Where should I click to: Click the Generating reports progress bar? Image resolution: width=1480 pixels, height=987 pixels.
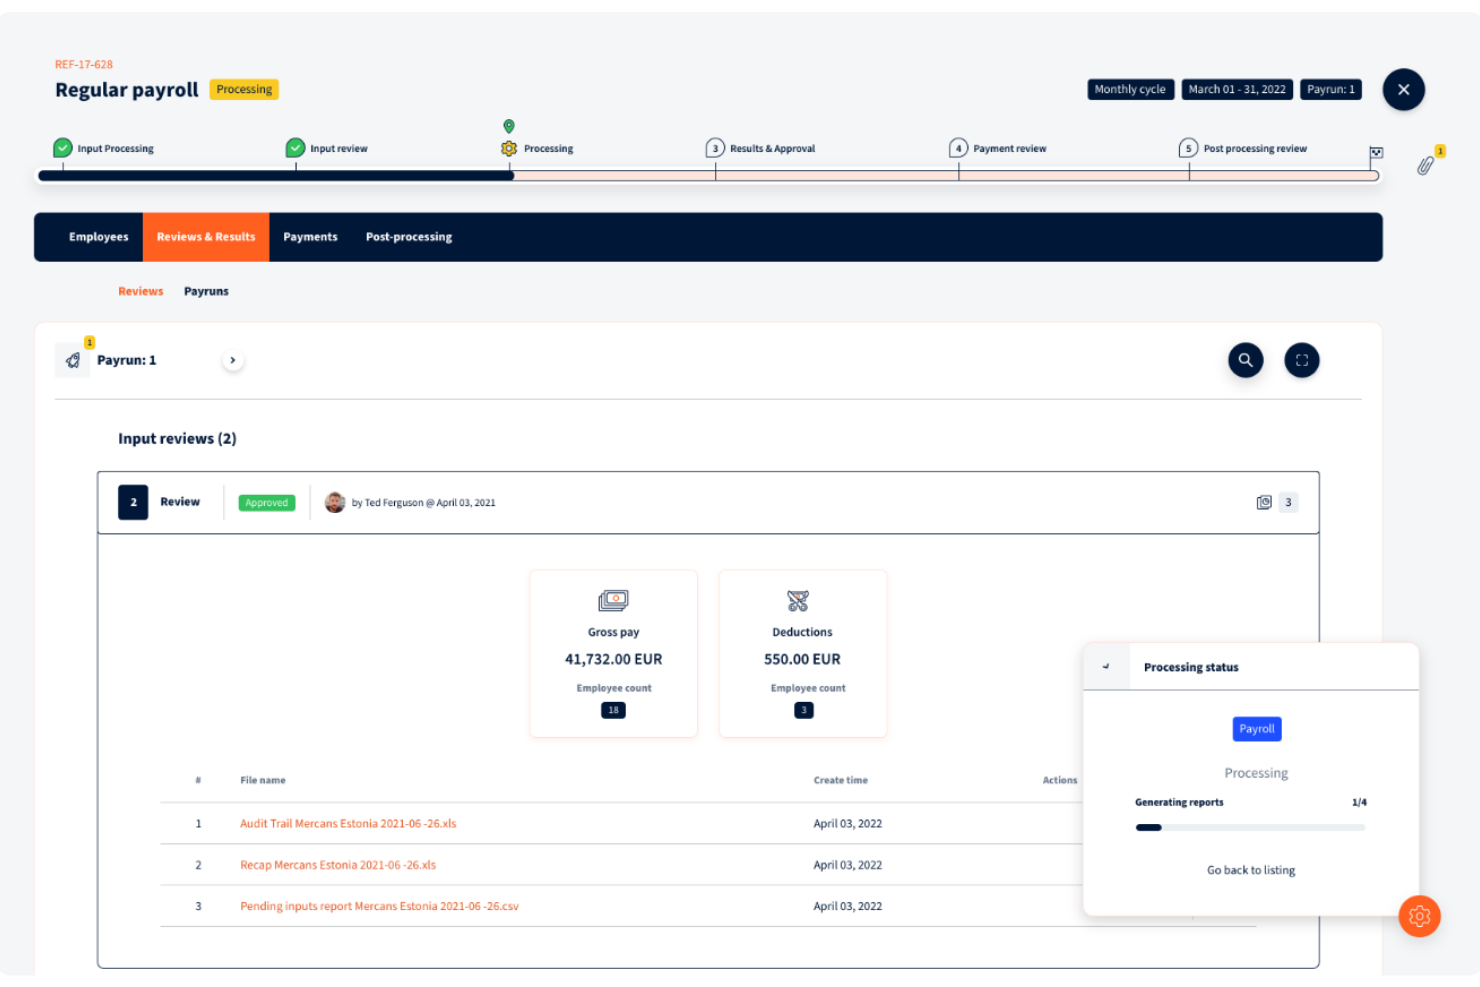click(1250, 827)
